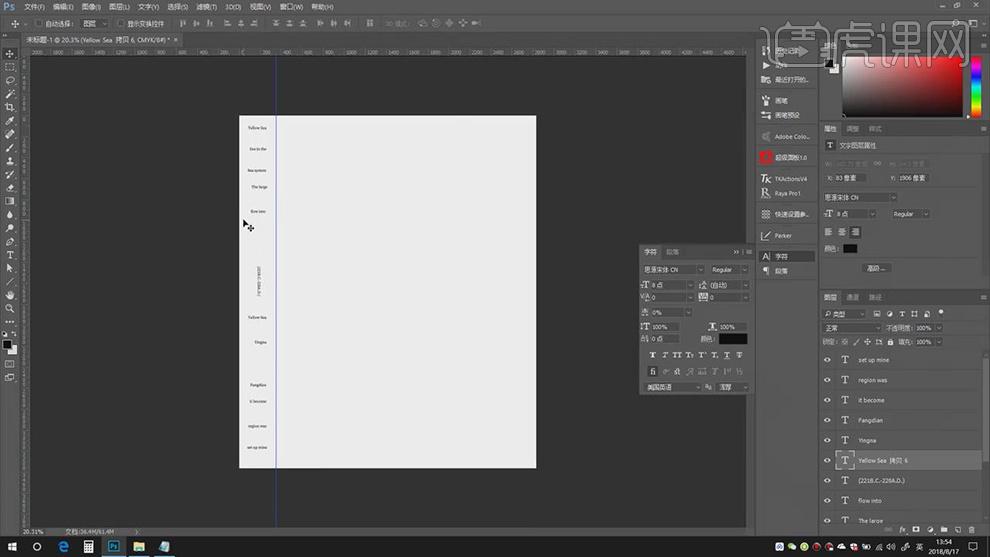This screenshot has height=557, width=990.
Task: Select the Eraser tool
Action: coord(9,188)
